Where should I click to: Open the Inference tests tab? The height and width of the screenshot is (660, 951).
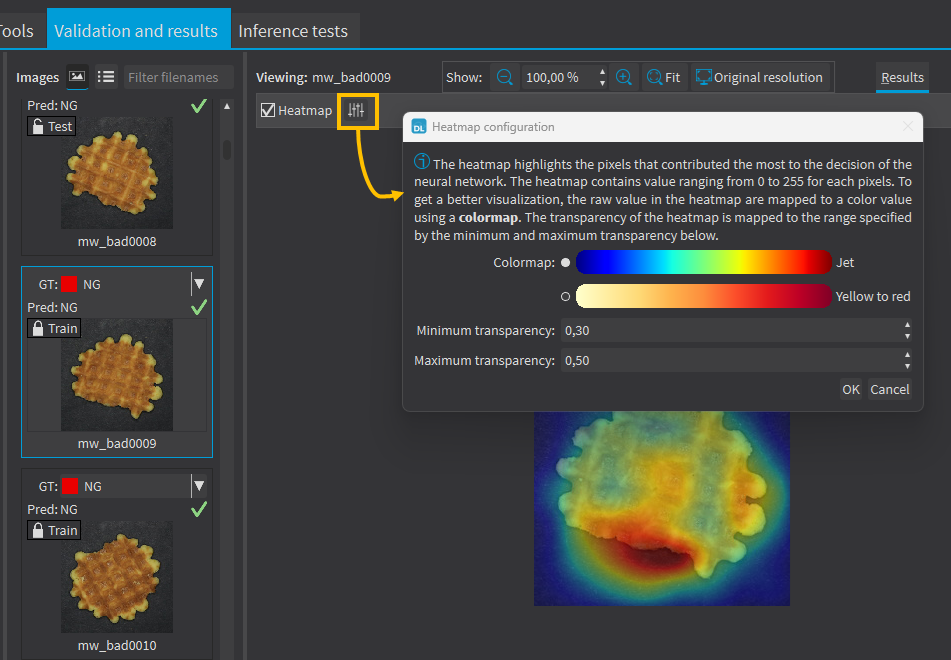(x=293, y=31)
